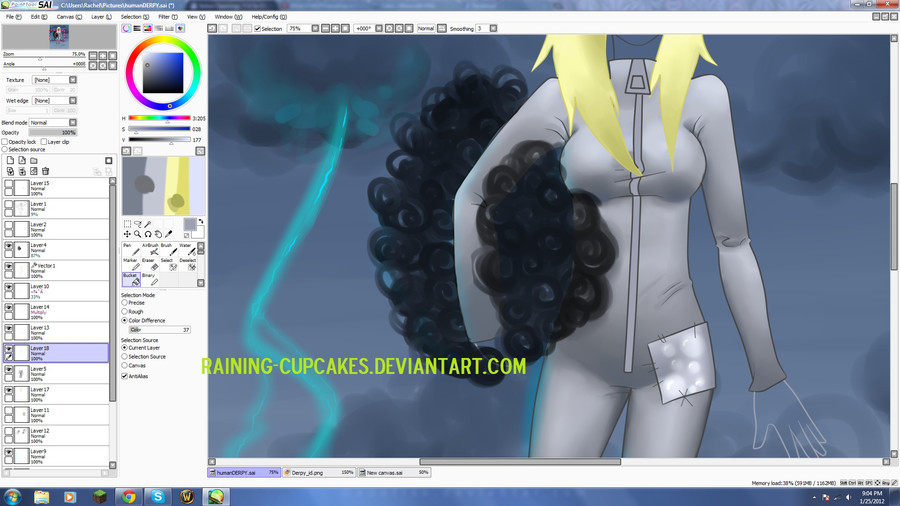Click the foreground color swatch
Screen dimensions: 900x506
click(189, 224)
